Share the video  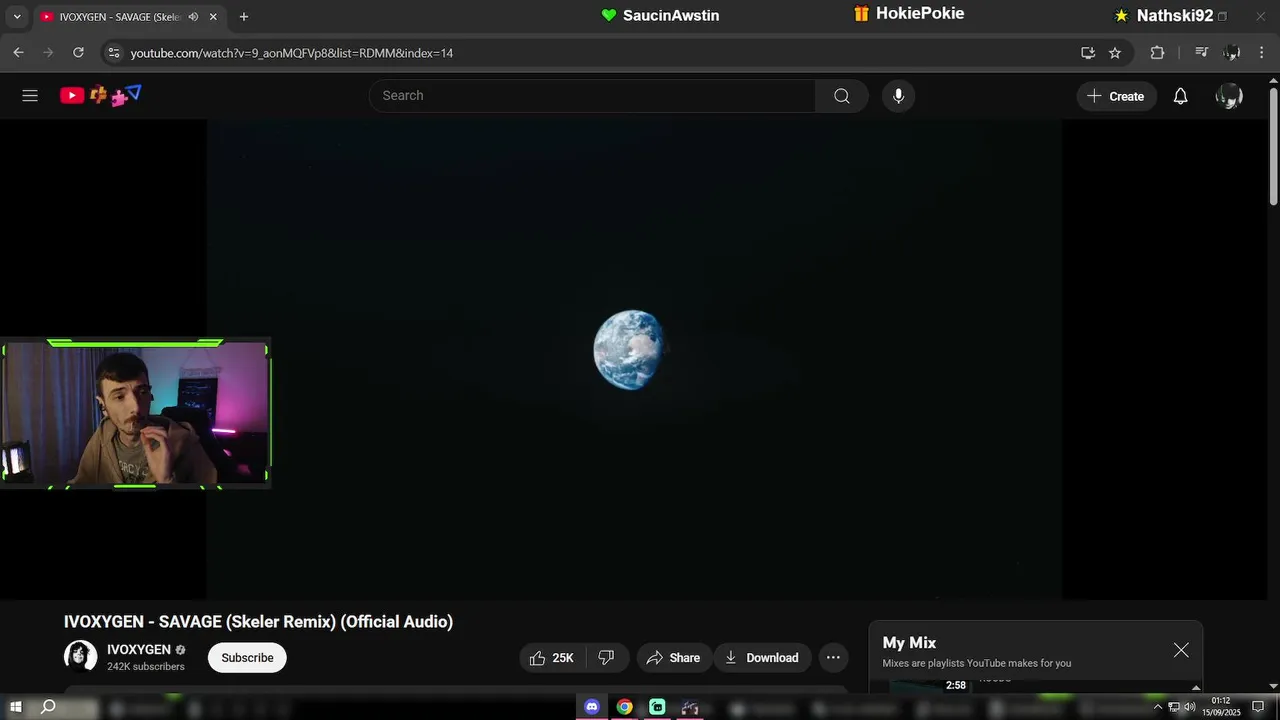[x=674, y=658]
